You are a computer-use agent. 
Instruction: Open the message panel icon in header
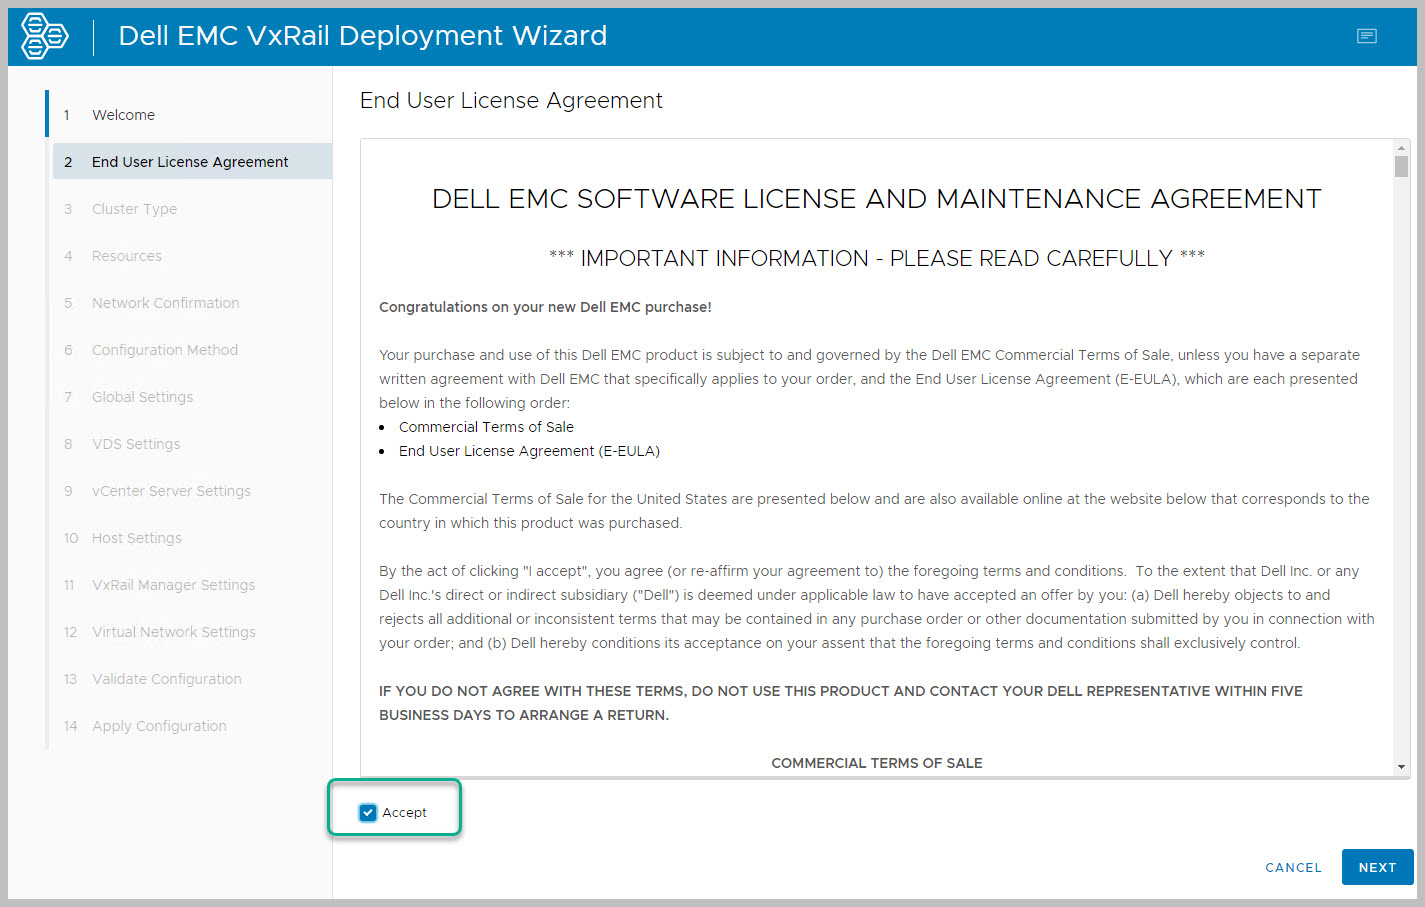[1366, 36]
